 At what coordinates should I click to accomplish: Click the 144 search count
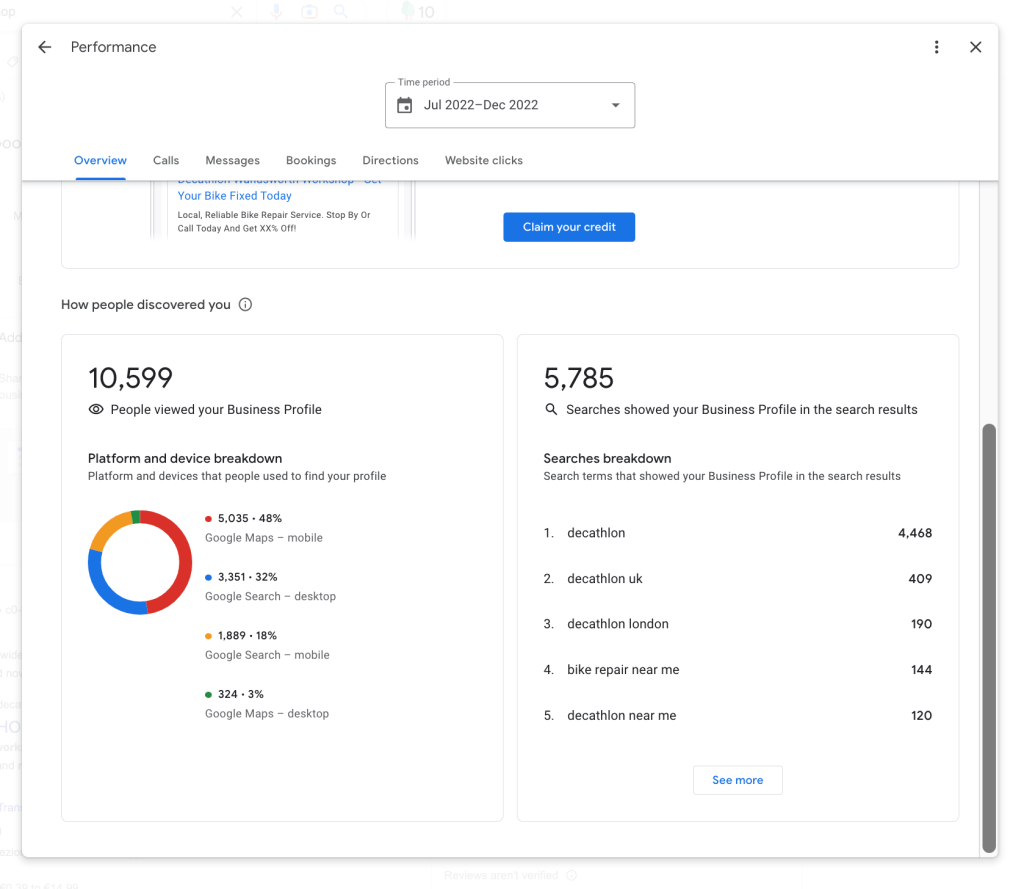[921, 670]
